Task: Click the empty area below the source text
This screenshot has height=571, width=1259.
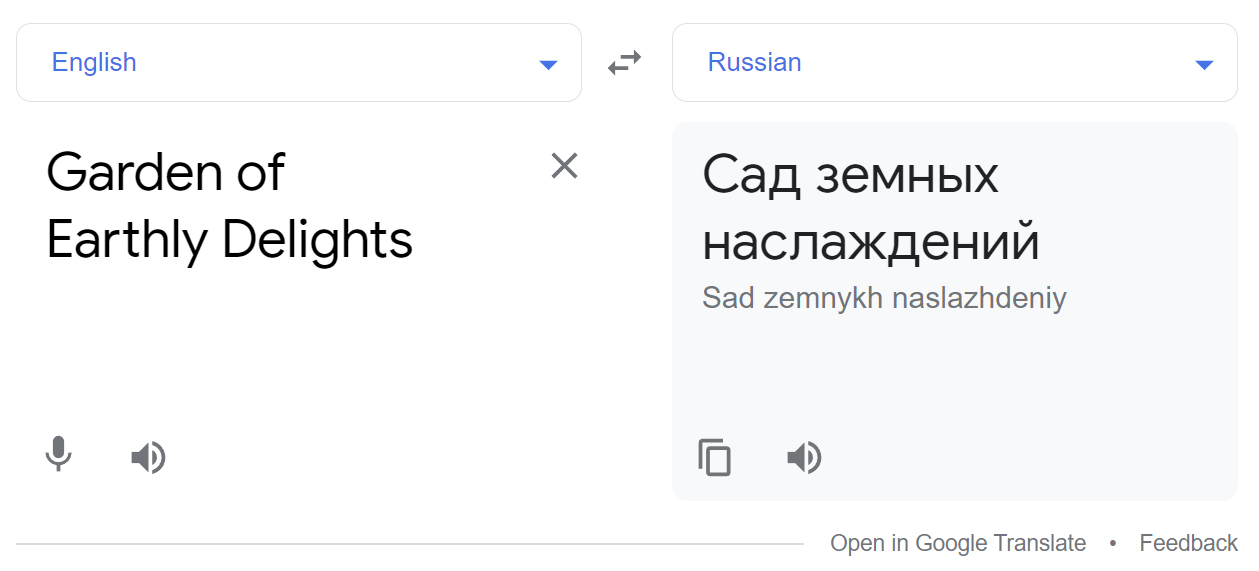Action: [x=300, y=350]
